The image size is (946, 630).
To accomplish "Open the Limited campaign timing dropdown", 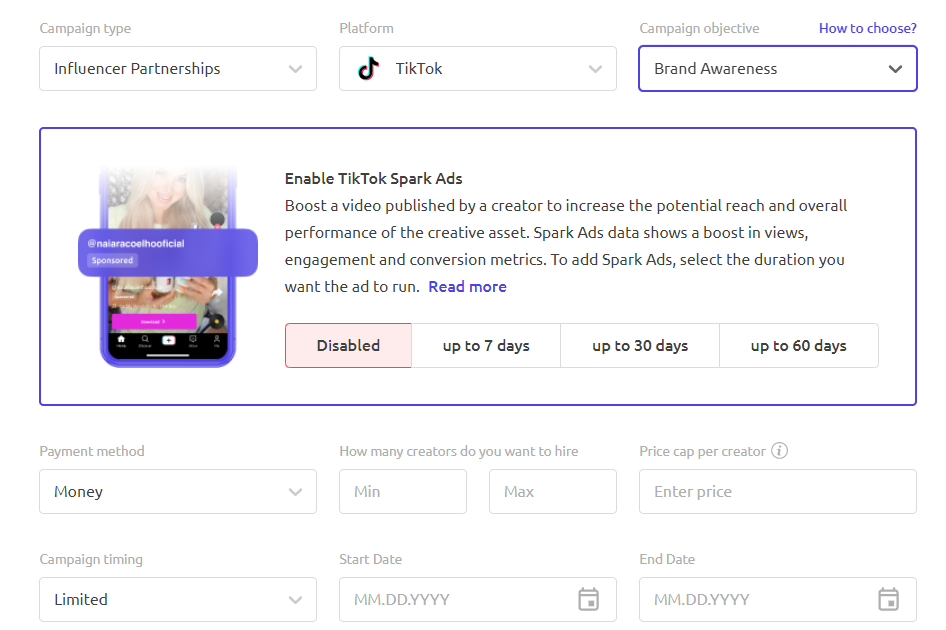I will point(178,600).
